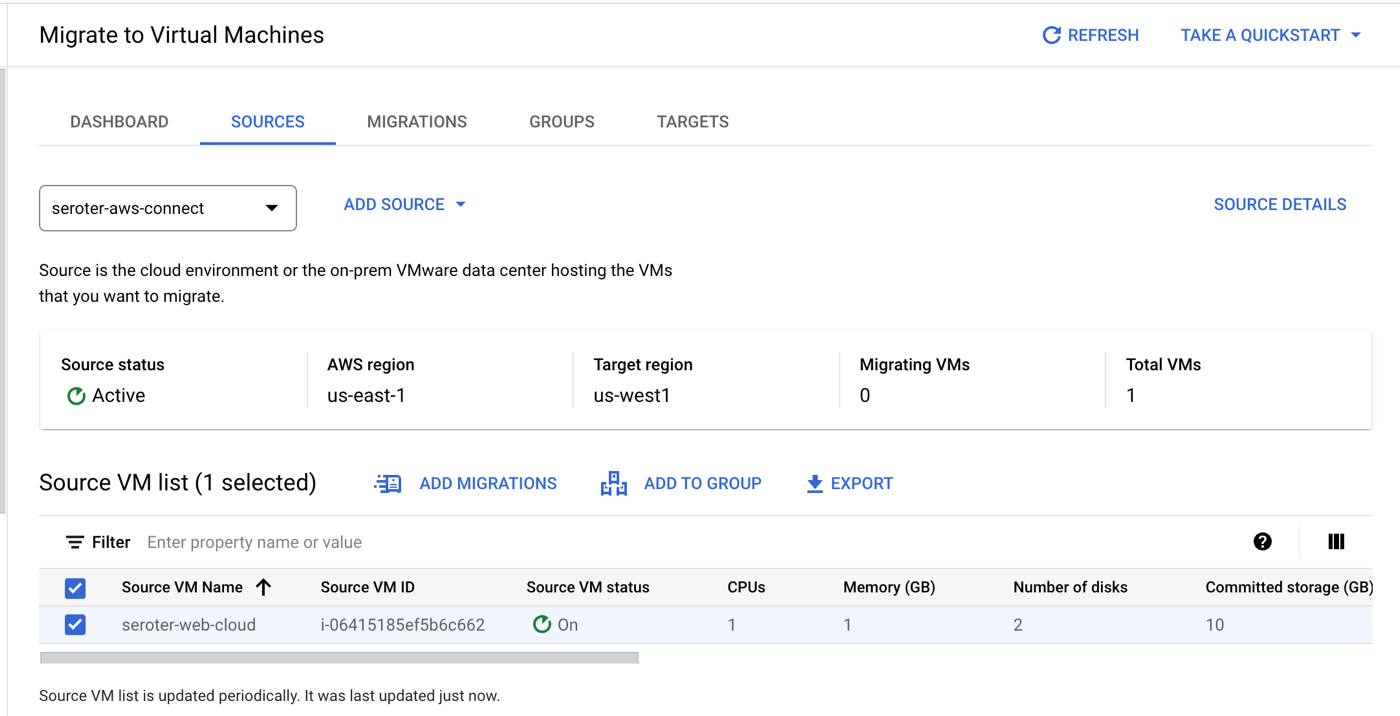1400x716 pixels.
Task: Uncheck the seroter-web-cloud row checkbox
Action: click(x=75, y=625)
